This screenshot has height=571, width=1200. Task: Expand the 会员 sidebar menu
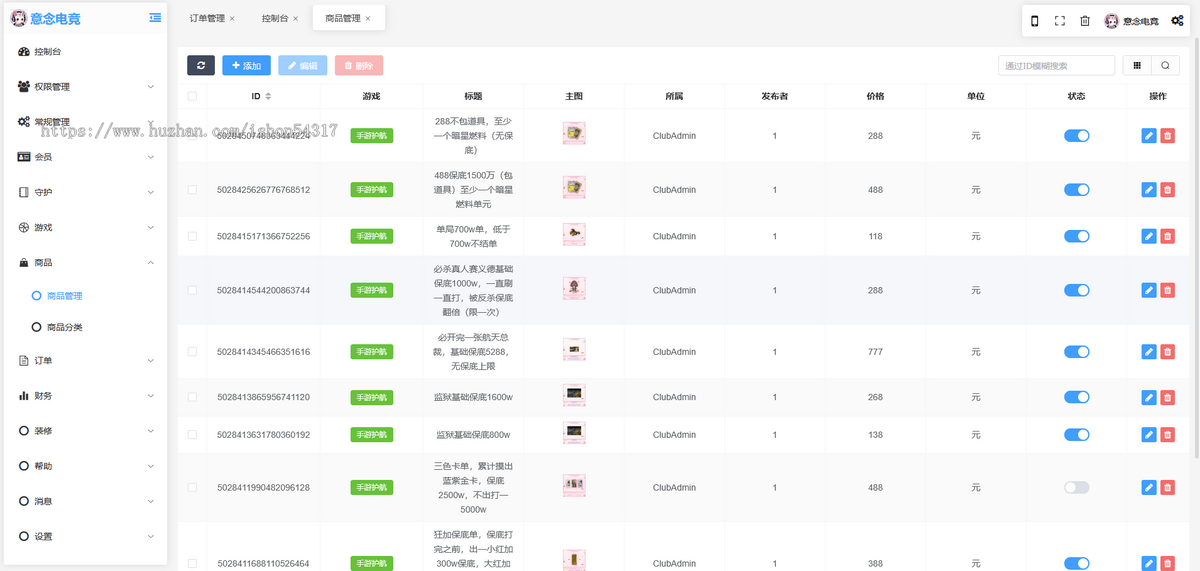86,157
